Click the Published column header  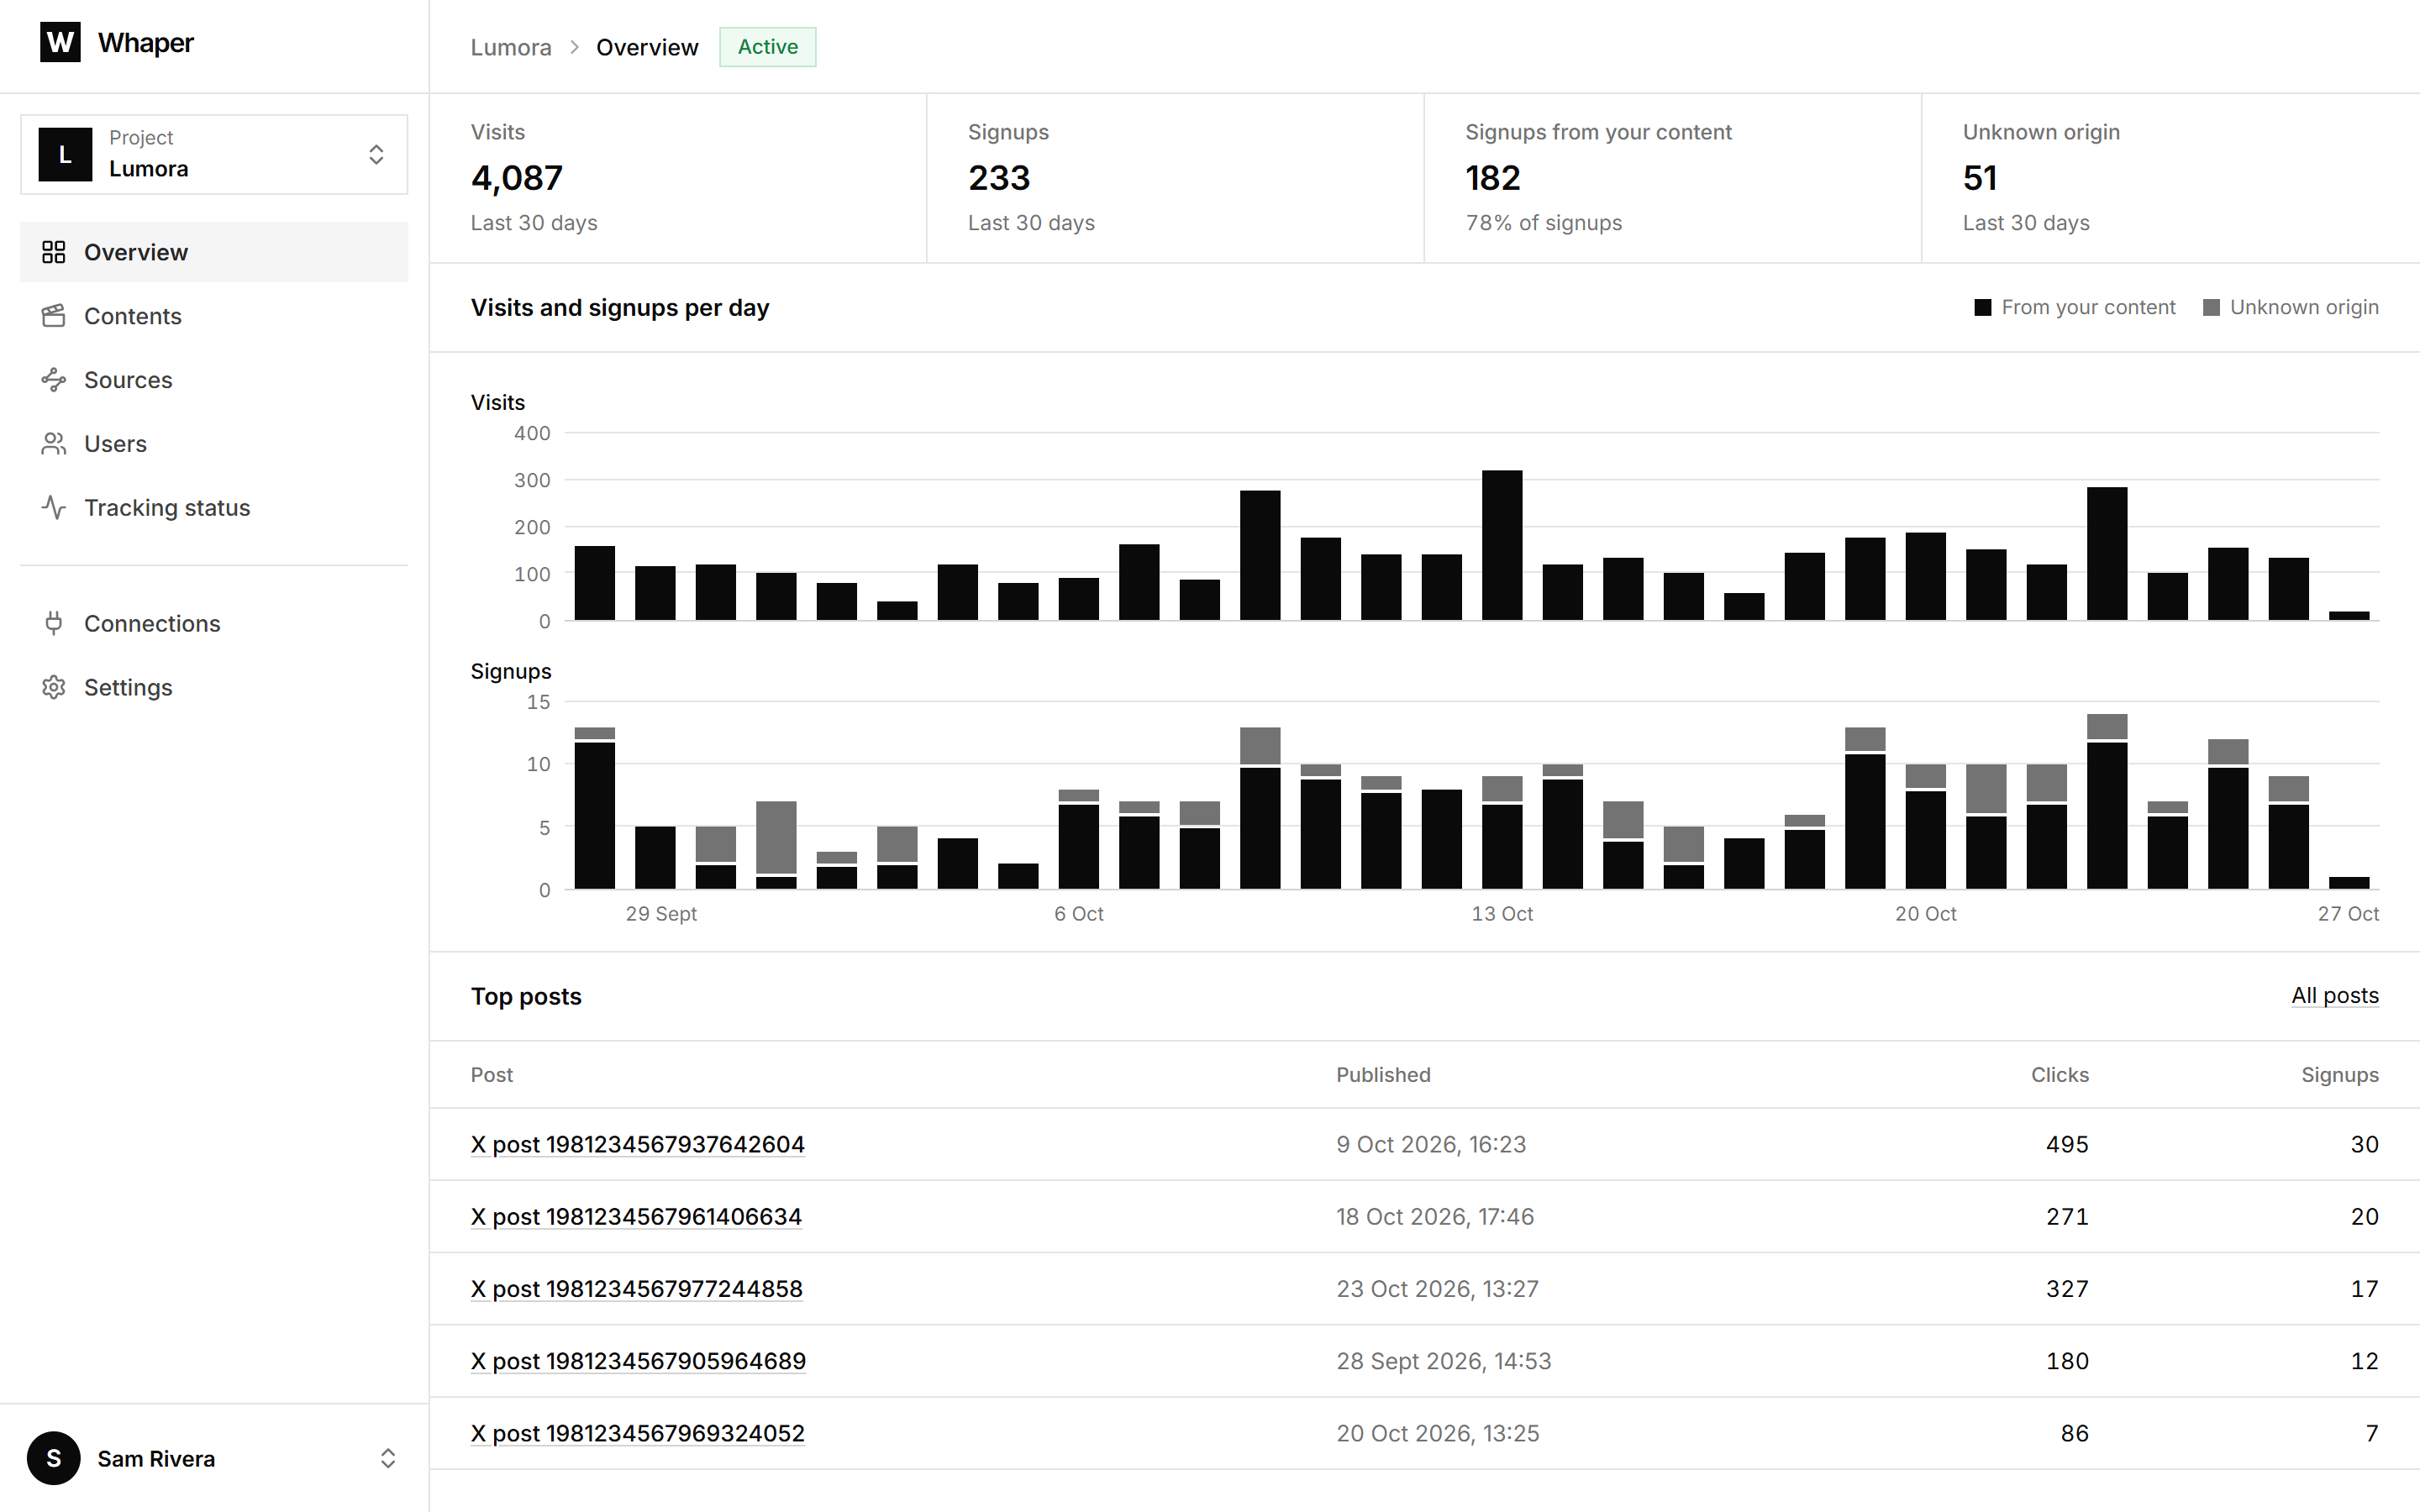click(x=1383, y=1075)
